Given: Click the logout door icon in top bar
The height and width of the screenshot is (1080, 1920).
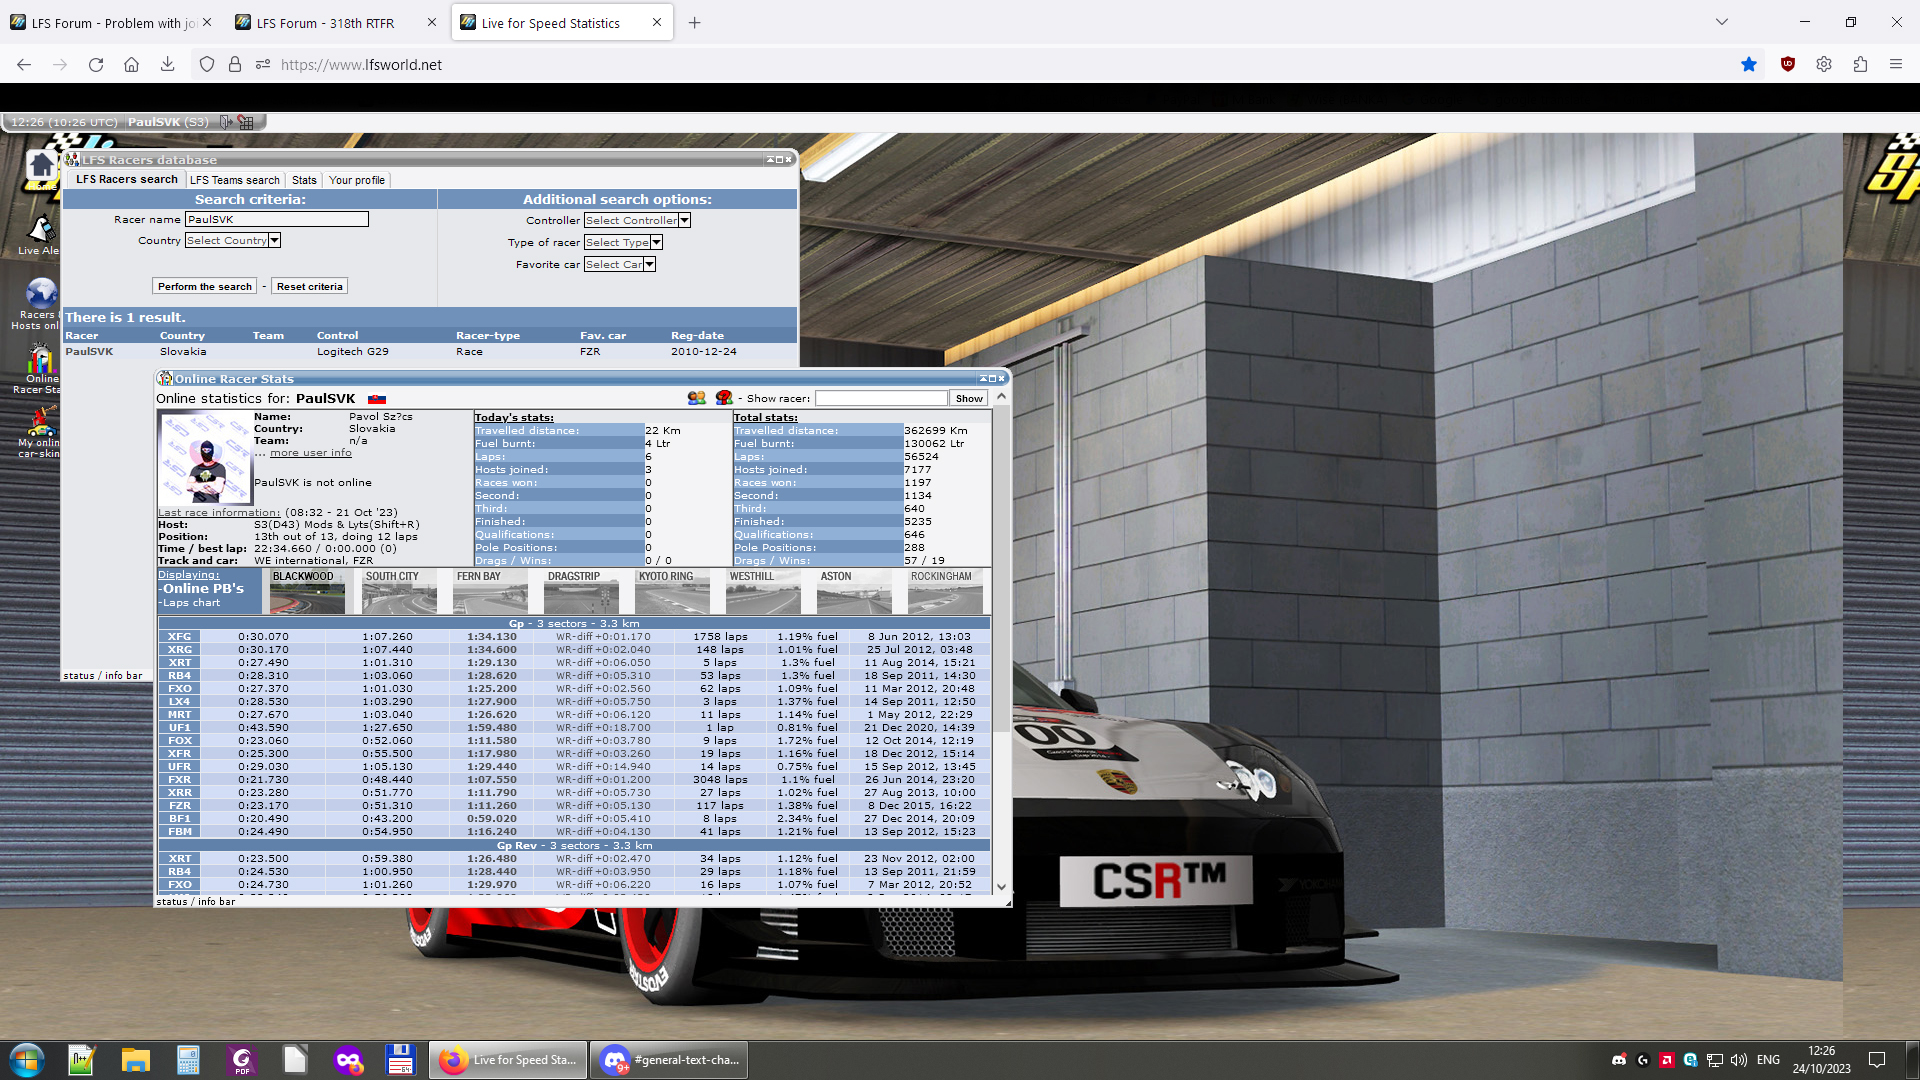Looking at the screenshot, I should (x=226, y=122).
